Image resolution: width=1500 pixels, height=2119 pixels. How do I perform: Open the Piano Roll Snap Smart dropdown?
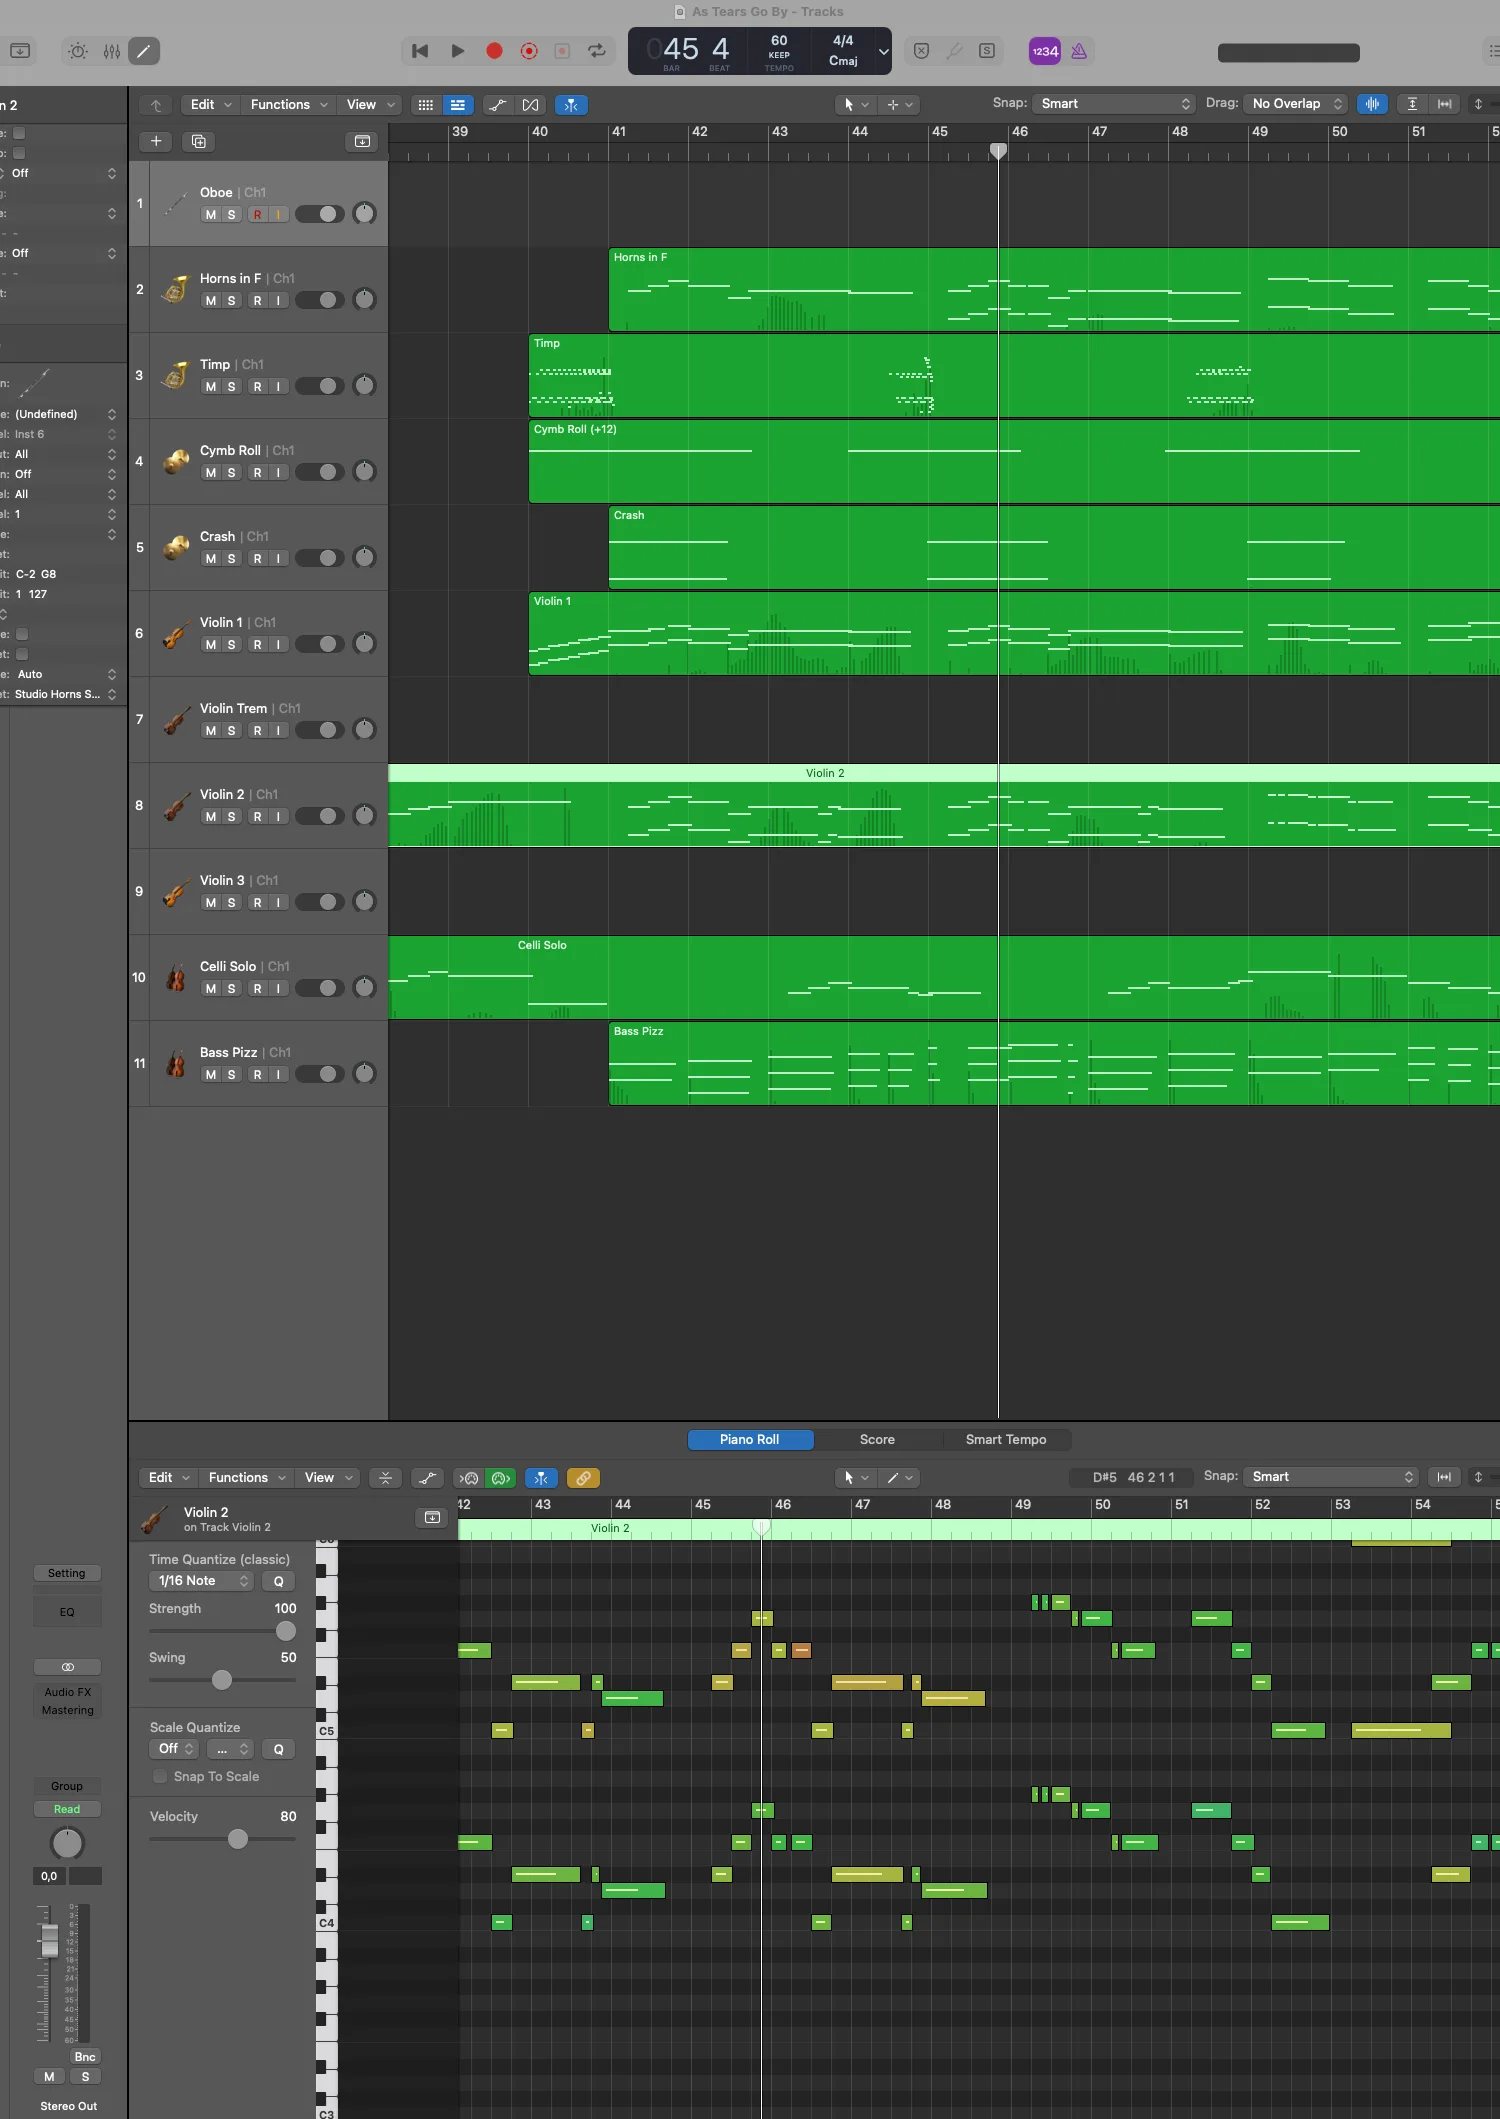click(1333, 1477)
